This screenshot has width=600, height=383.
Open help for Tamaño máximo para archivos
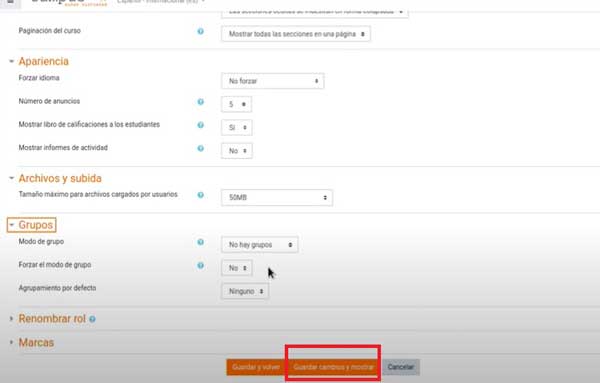(200, 195)
